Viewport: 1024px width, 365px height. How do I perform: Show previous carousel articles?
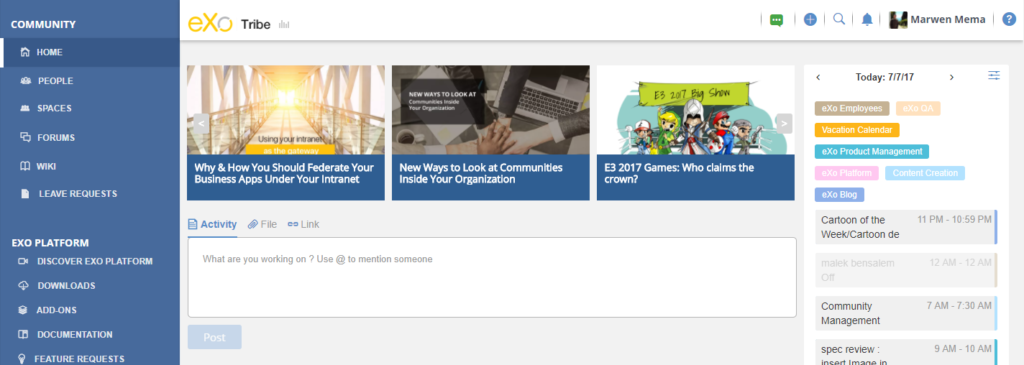(201, 123)
